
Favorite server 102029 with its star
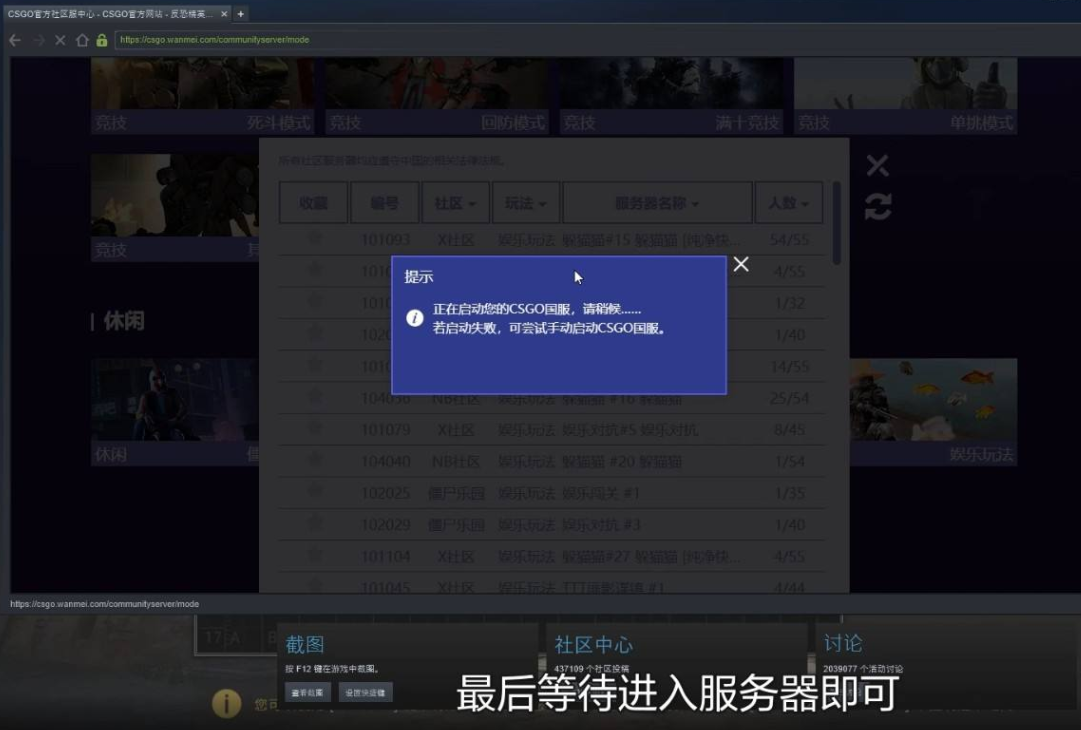314,523
